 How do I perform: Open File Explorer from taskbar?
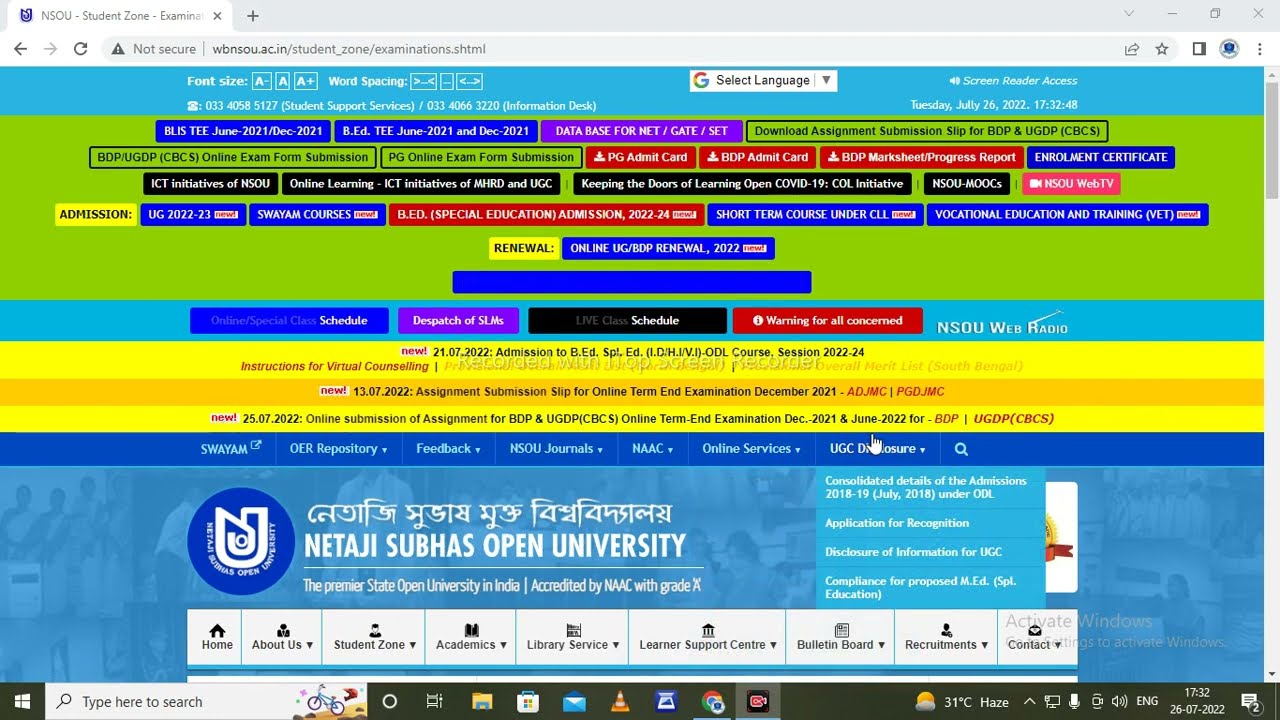482,701
